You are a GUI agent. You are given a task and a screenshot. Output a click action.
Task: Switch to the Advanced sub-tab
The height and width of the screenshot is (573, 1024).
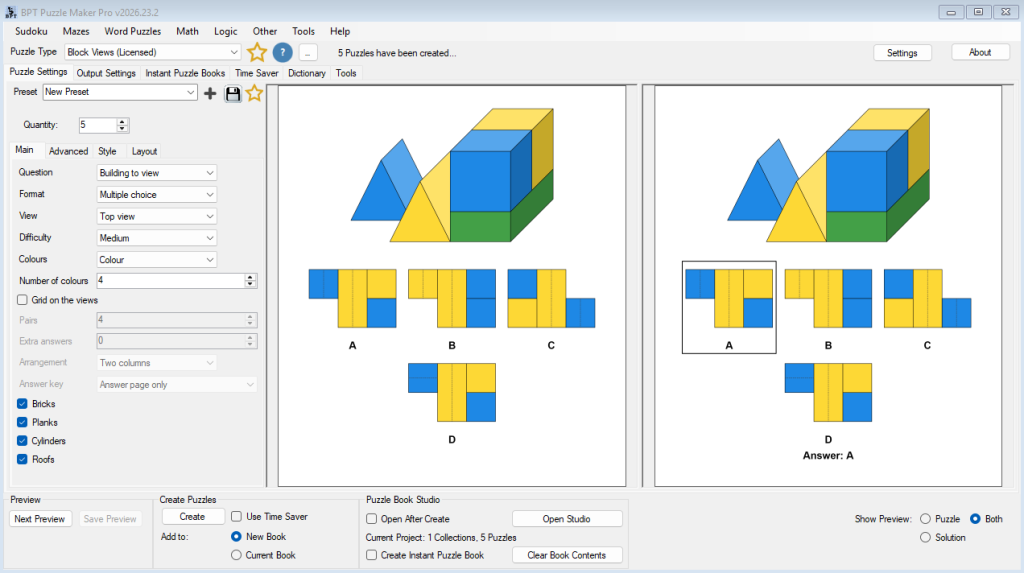click(x=69, y=151)
